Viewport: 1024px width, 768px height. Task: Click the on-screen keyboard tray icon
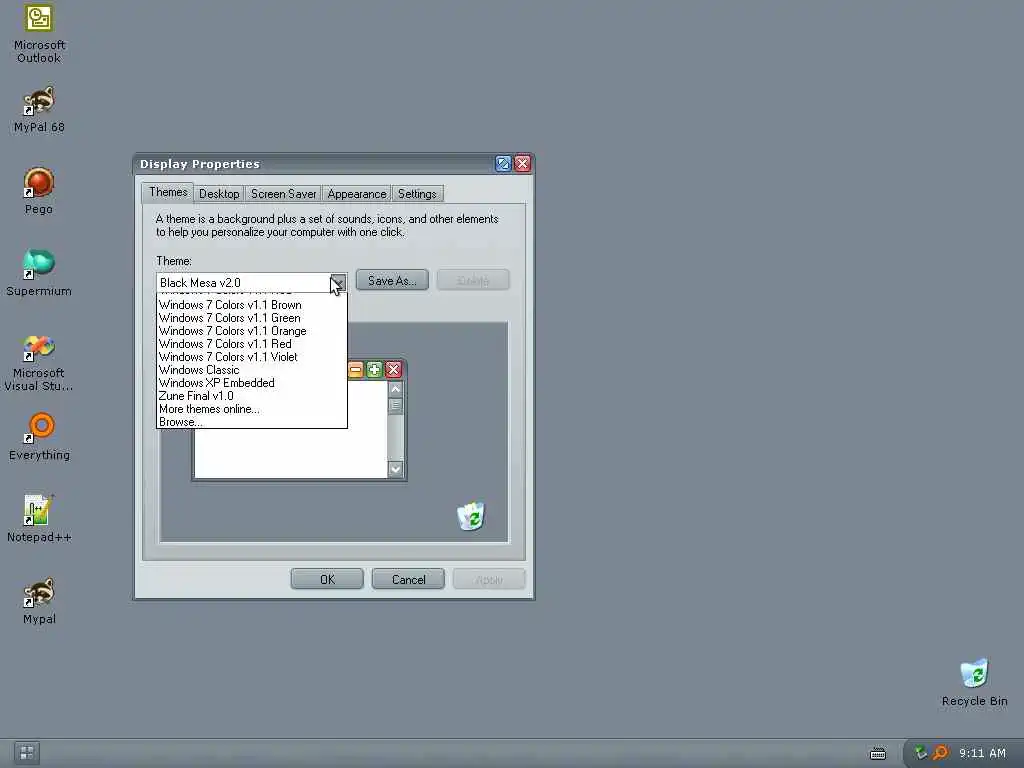[878, 754]
